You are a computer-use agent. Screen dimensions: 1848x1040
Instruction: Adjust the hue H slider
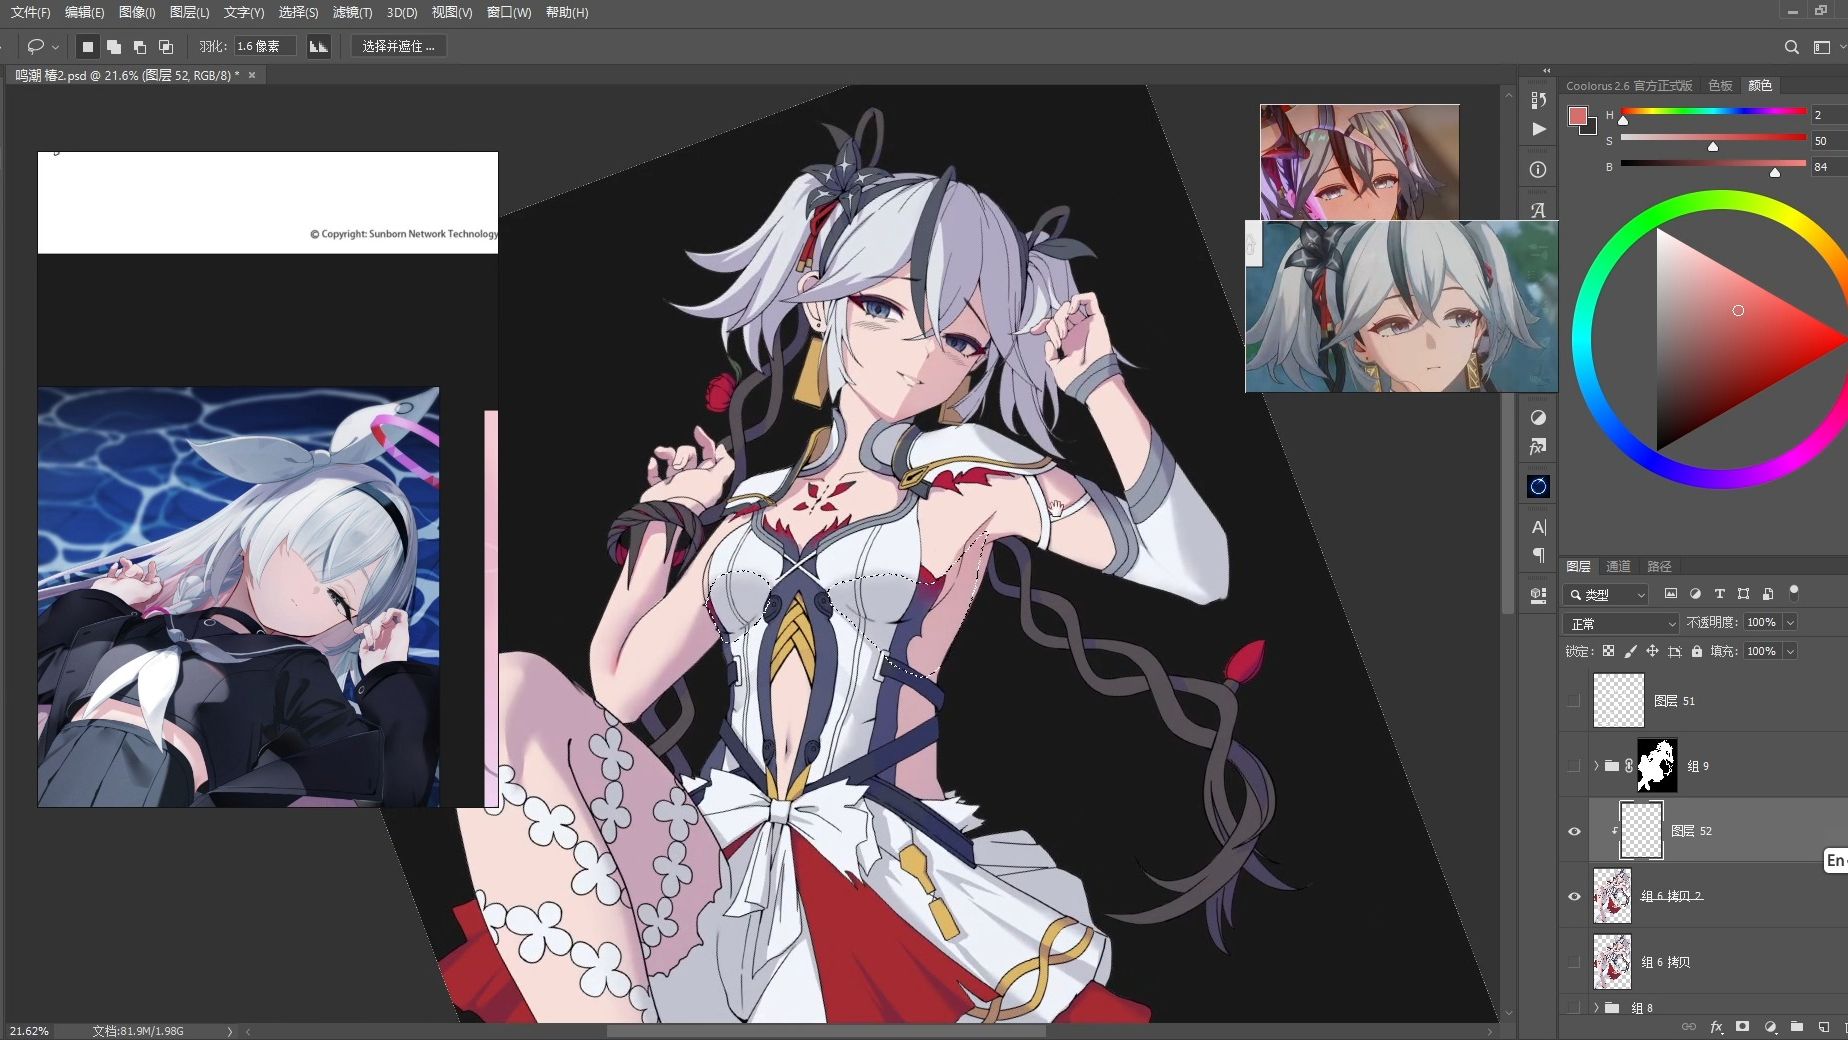tap(1712, 112)
